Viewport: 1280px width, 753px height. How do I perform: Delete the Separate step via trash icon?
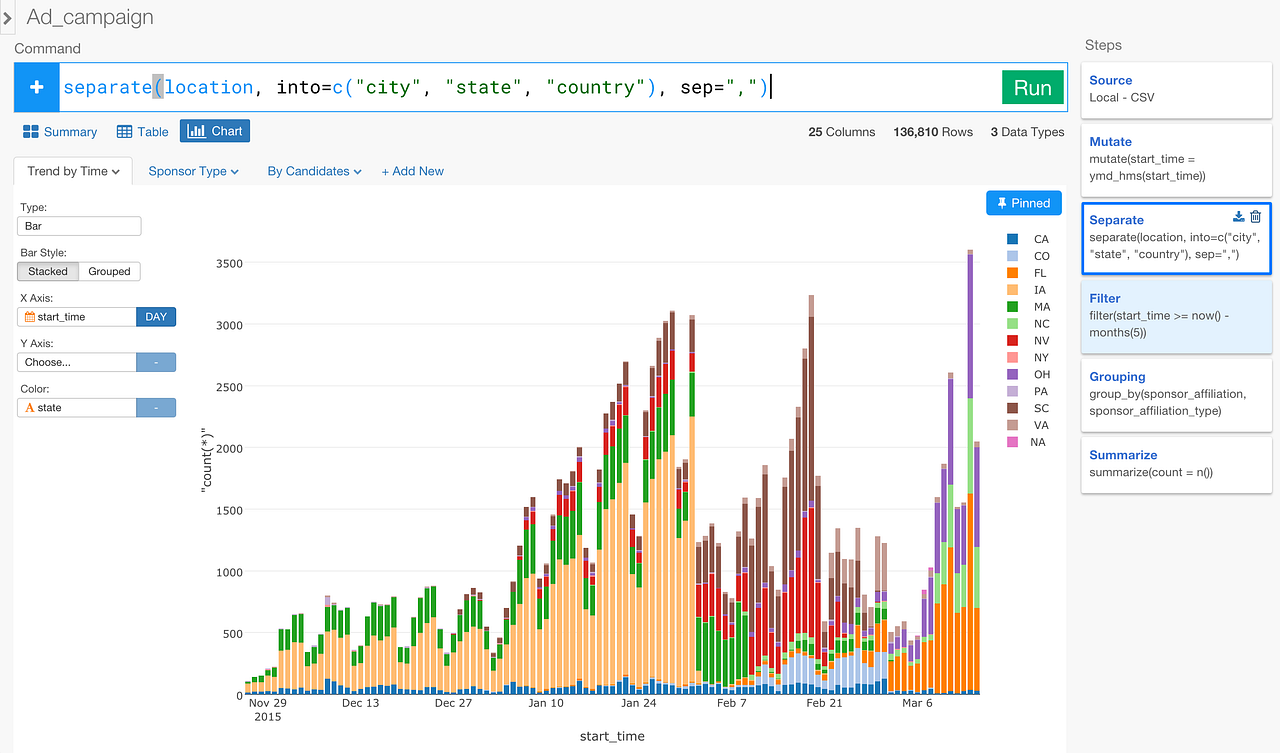point(1256,216)
